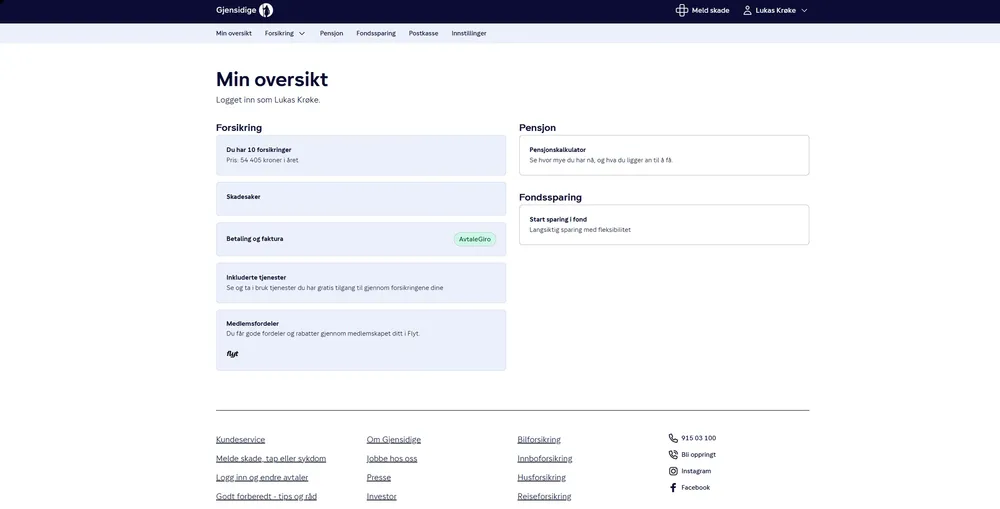Select the Start sparing i fond card
Viewport: 1000px width, 509px height.
[x=663, y=224]
